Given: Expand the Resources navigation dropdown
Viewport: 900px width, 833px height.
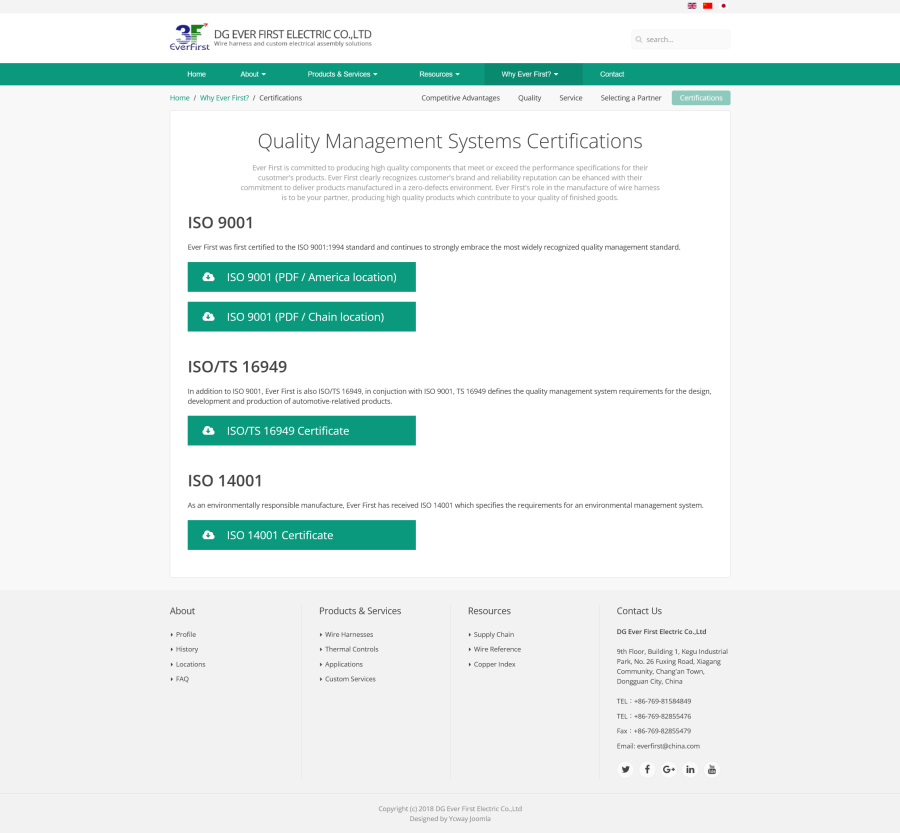Looking at the screenshot, I should (x=439, y=74).
